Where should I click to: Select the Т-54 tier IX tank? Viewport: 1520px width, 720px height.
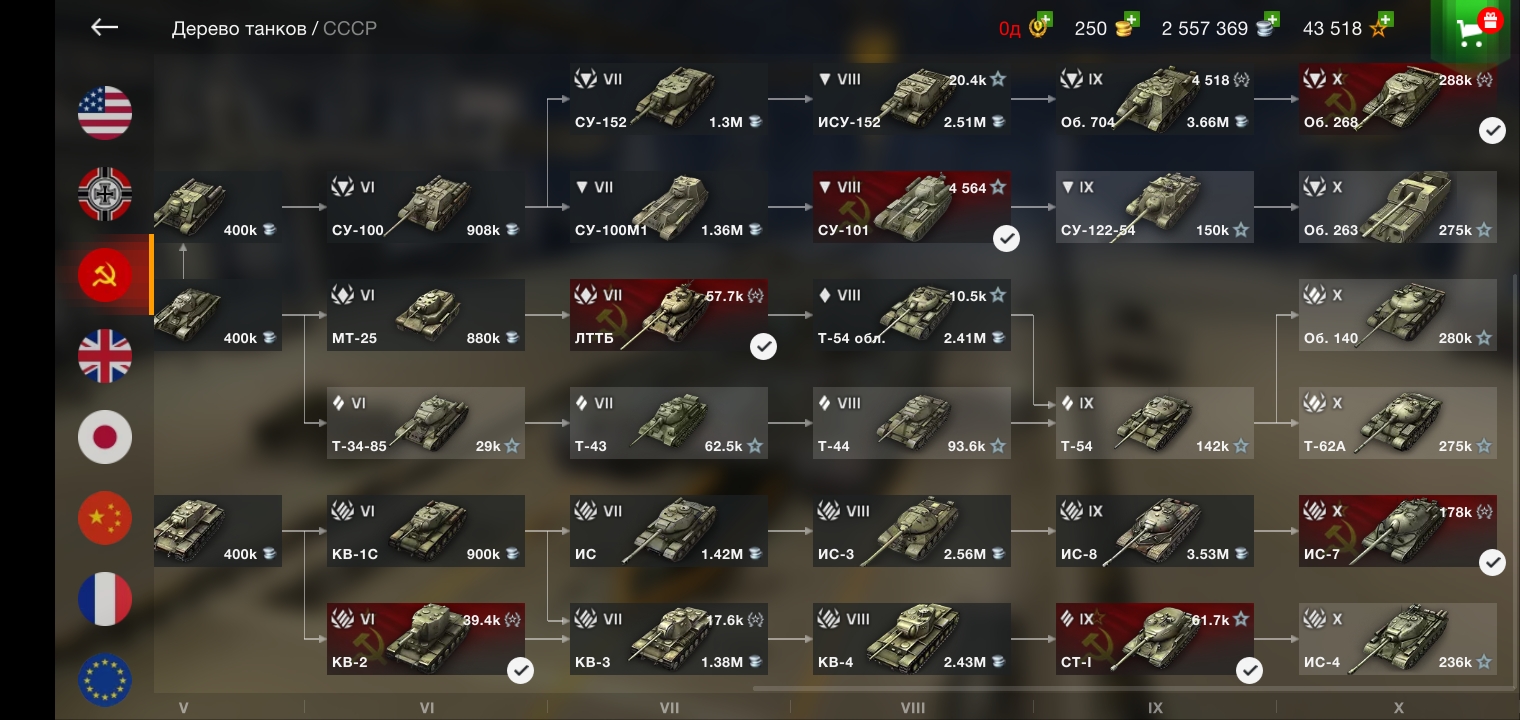tap(1155, 423)
